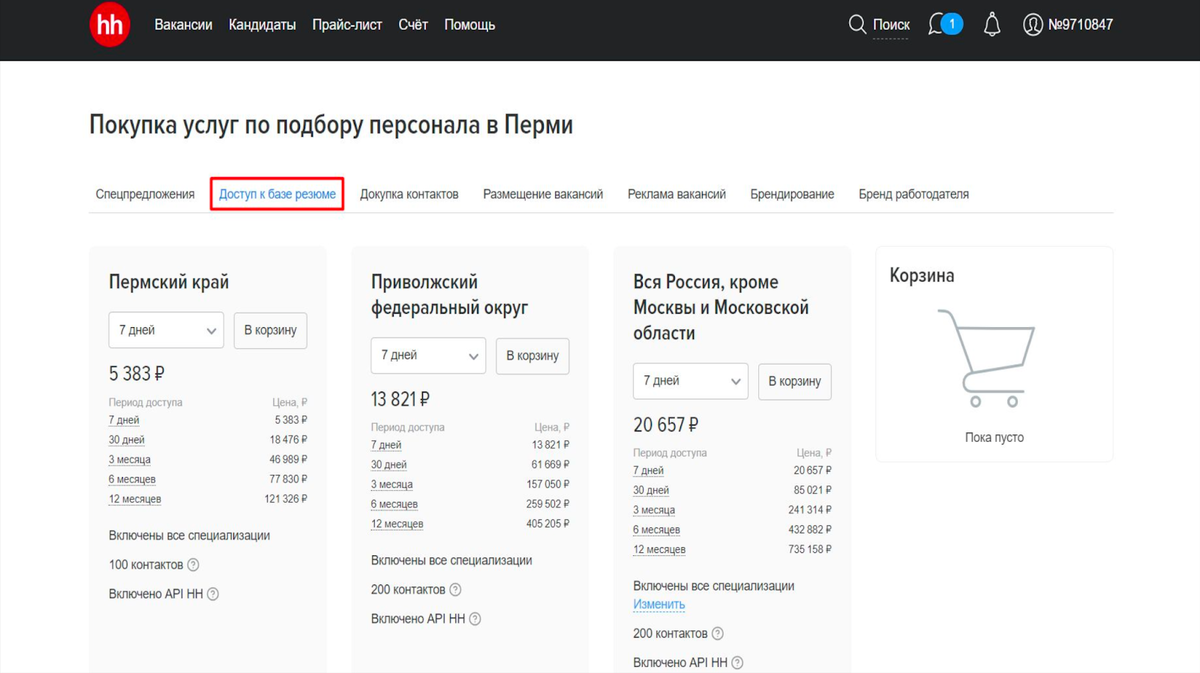Switch to Размещение вакансий tab
This screenshot has width=1200, height=673.
coord(543,194)
